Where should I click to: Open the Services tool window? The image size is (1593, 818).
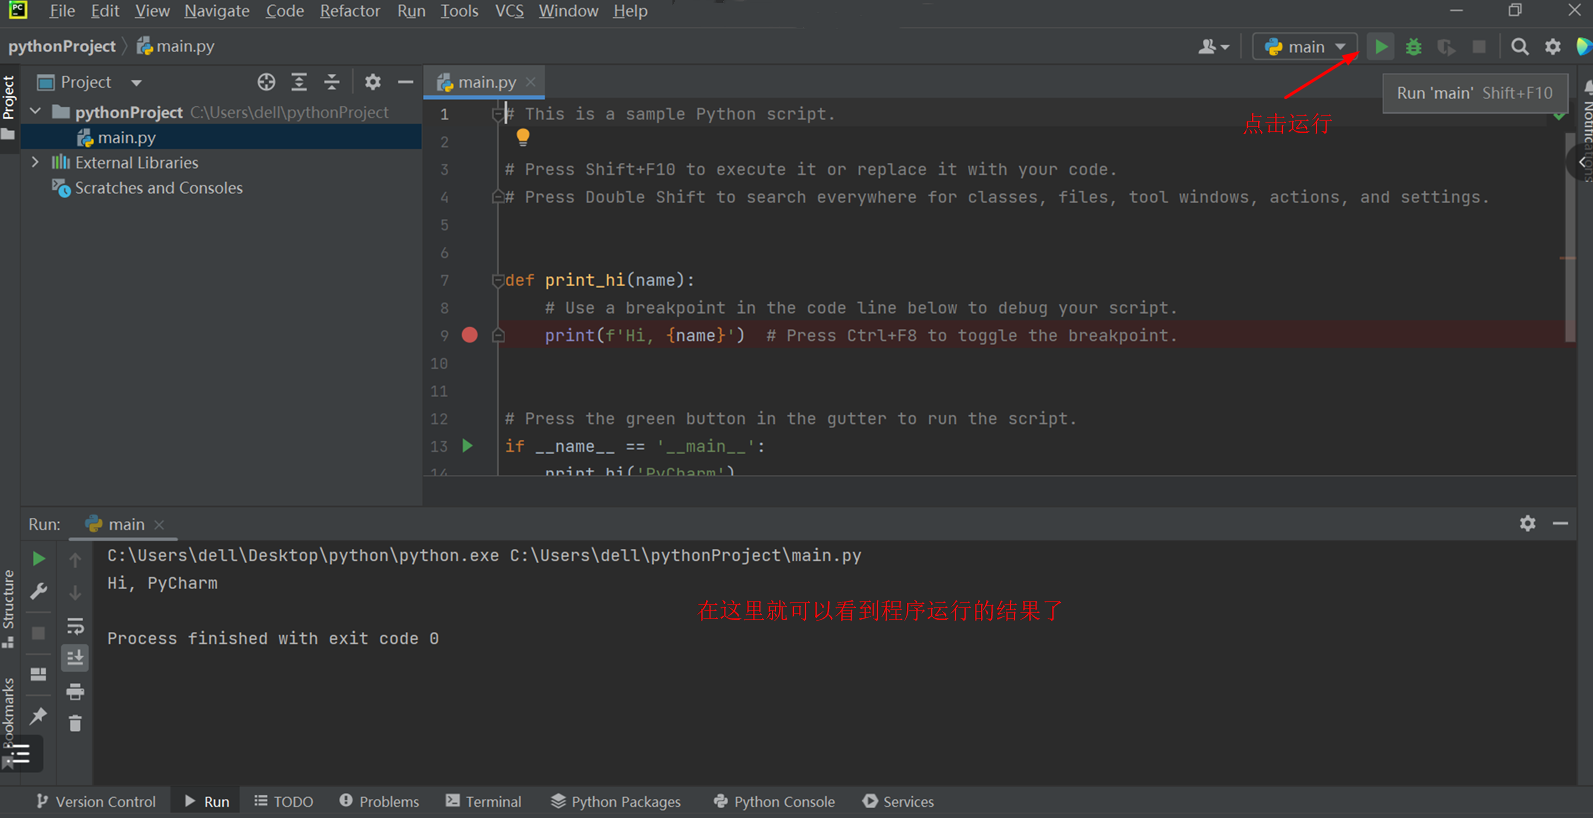coord(898,802)
